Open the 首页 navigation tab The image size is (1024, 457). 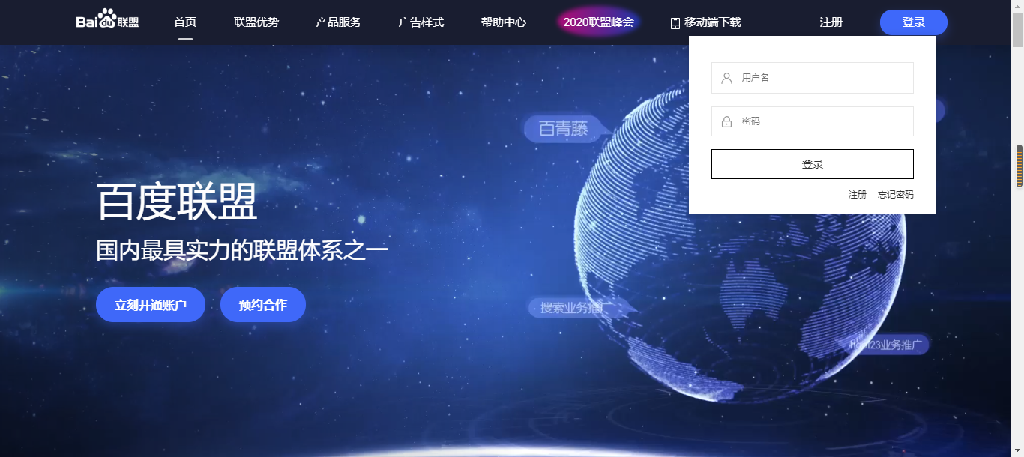185,22
